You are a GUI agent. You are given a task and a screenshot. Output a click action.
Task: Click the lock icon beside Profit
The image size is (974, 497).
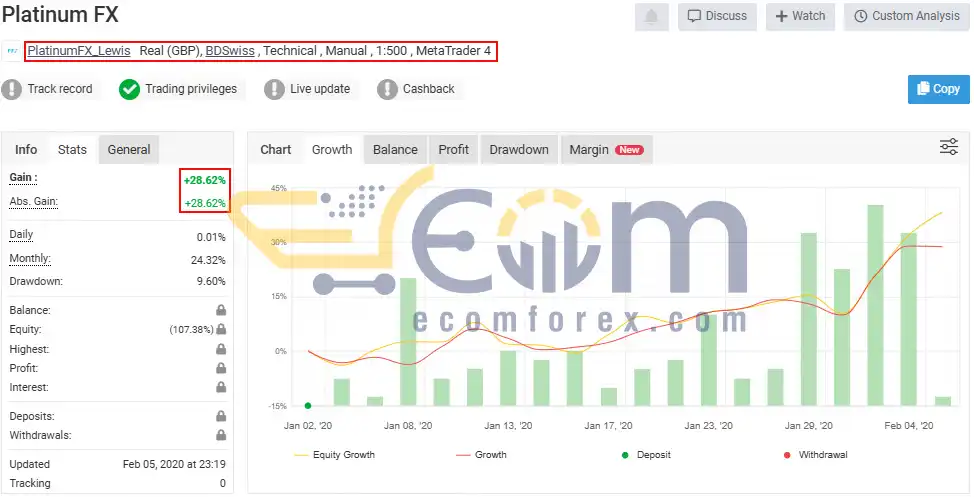click(x=221, y=368)
